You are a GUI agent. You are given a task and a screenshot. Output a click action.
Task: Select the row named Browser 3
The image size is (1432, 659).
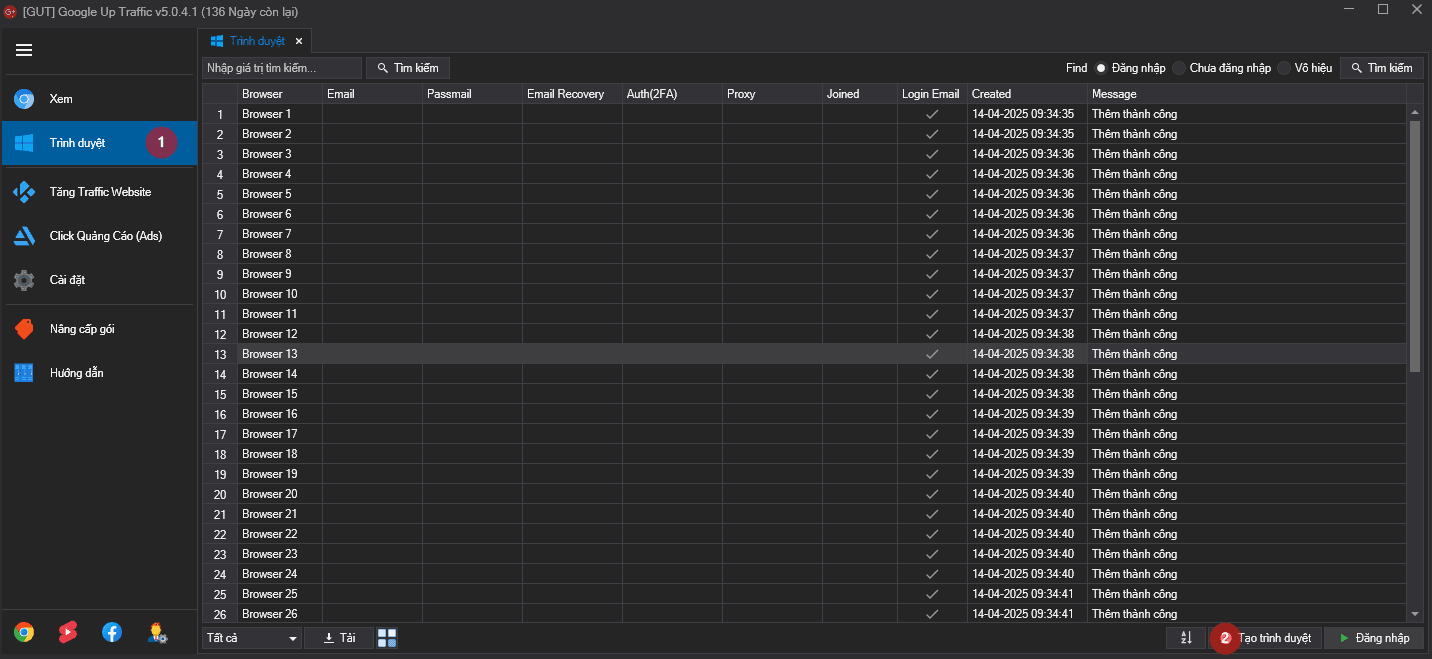[805, 154]
